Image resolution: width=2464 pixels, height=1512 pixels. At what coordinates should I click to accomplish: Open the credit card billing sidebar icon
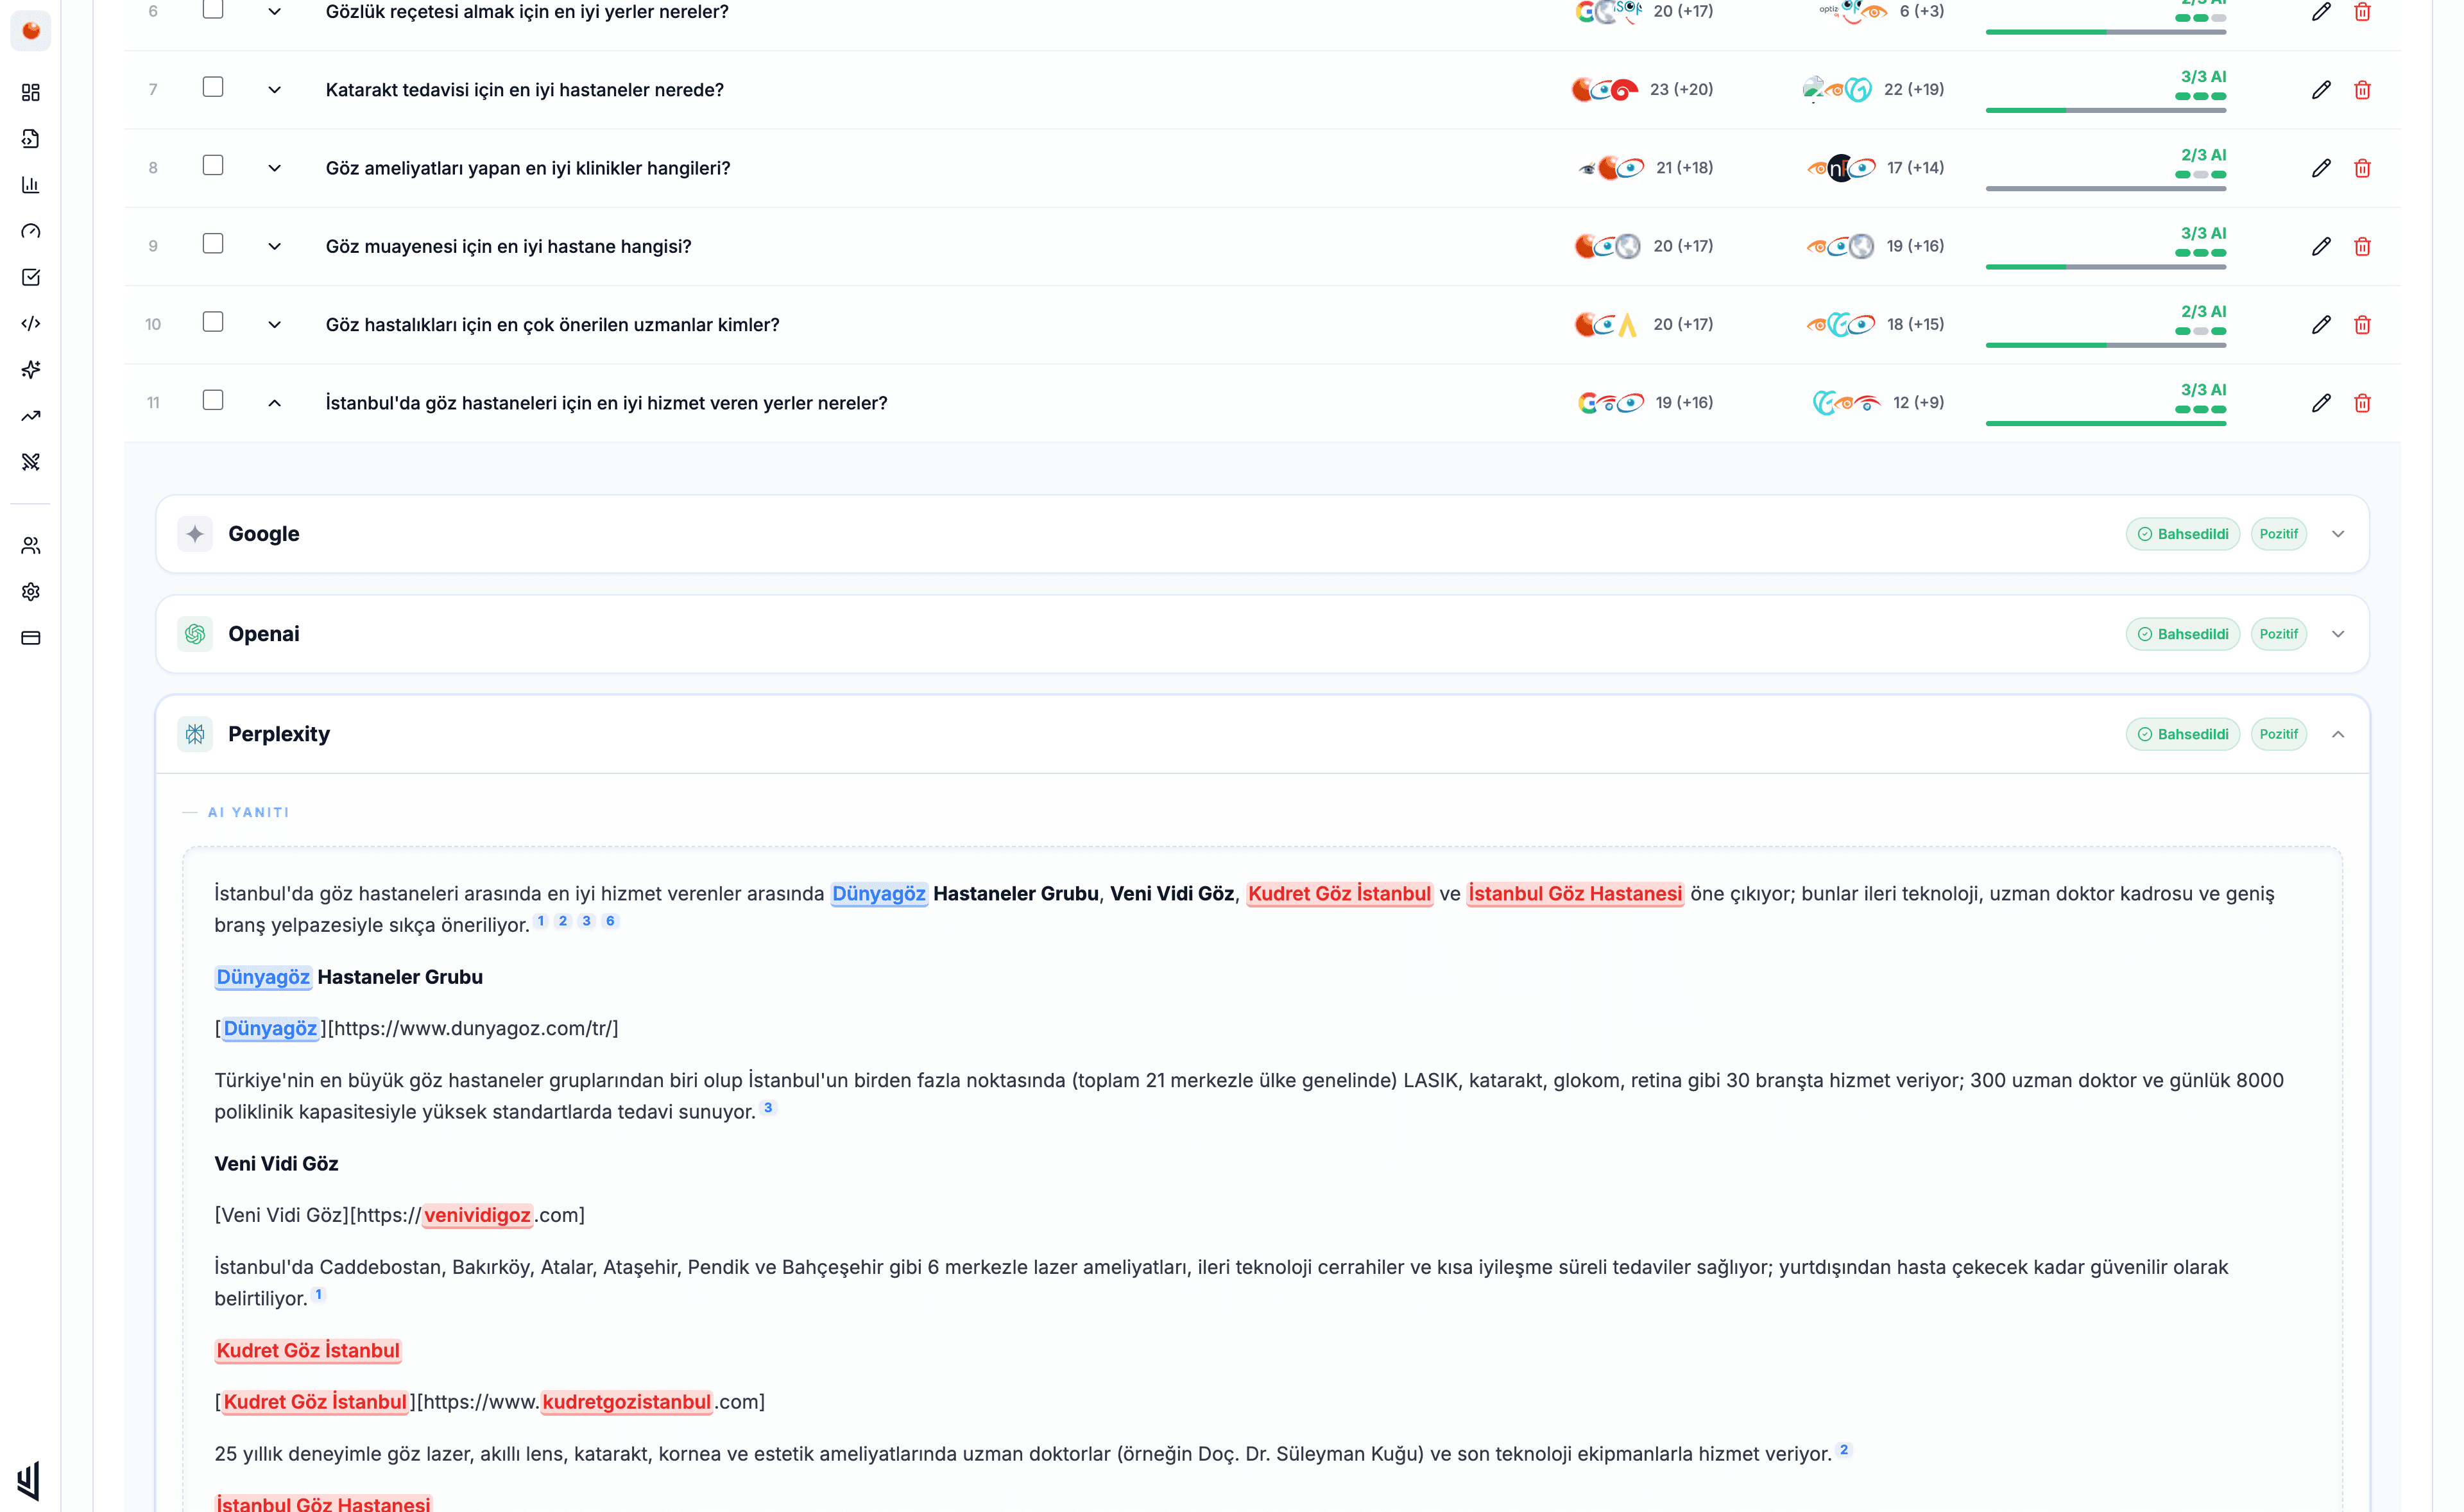coord(30,638)
